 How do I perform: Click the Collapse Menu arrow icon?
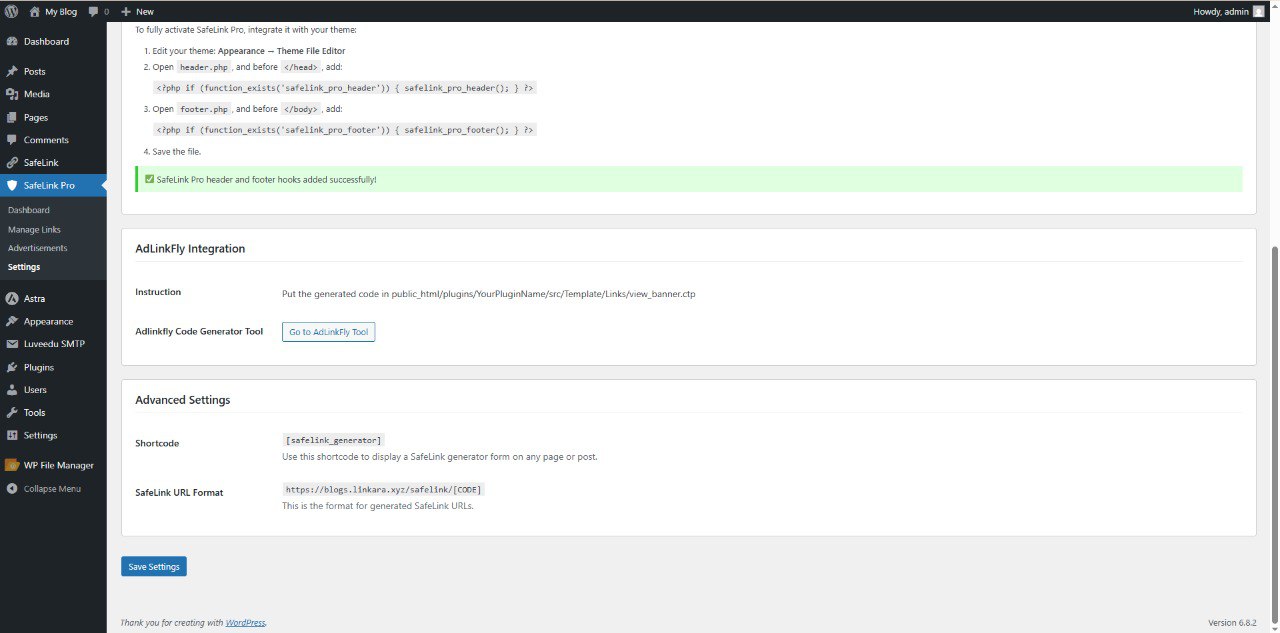point(12,489)
